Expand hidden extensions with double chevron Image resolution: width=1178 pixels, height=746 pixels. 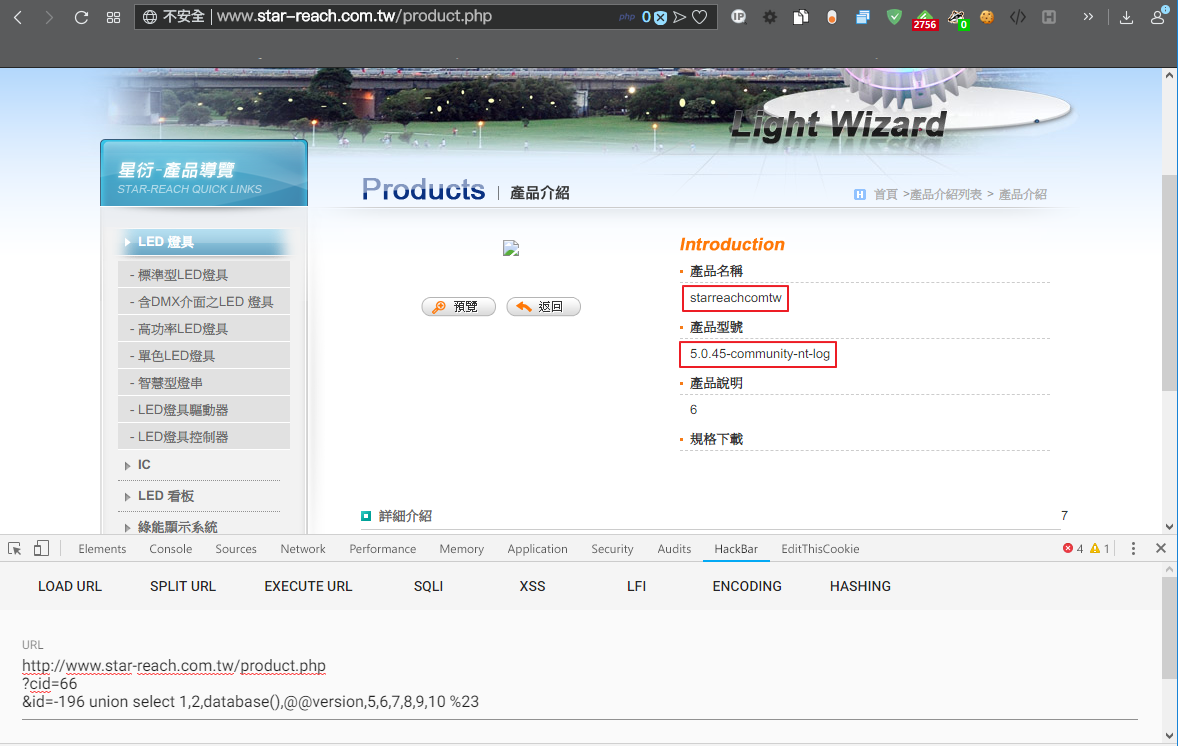[x=1088, y=17]
